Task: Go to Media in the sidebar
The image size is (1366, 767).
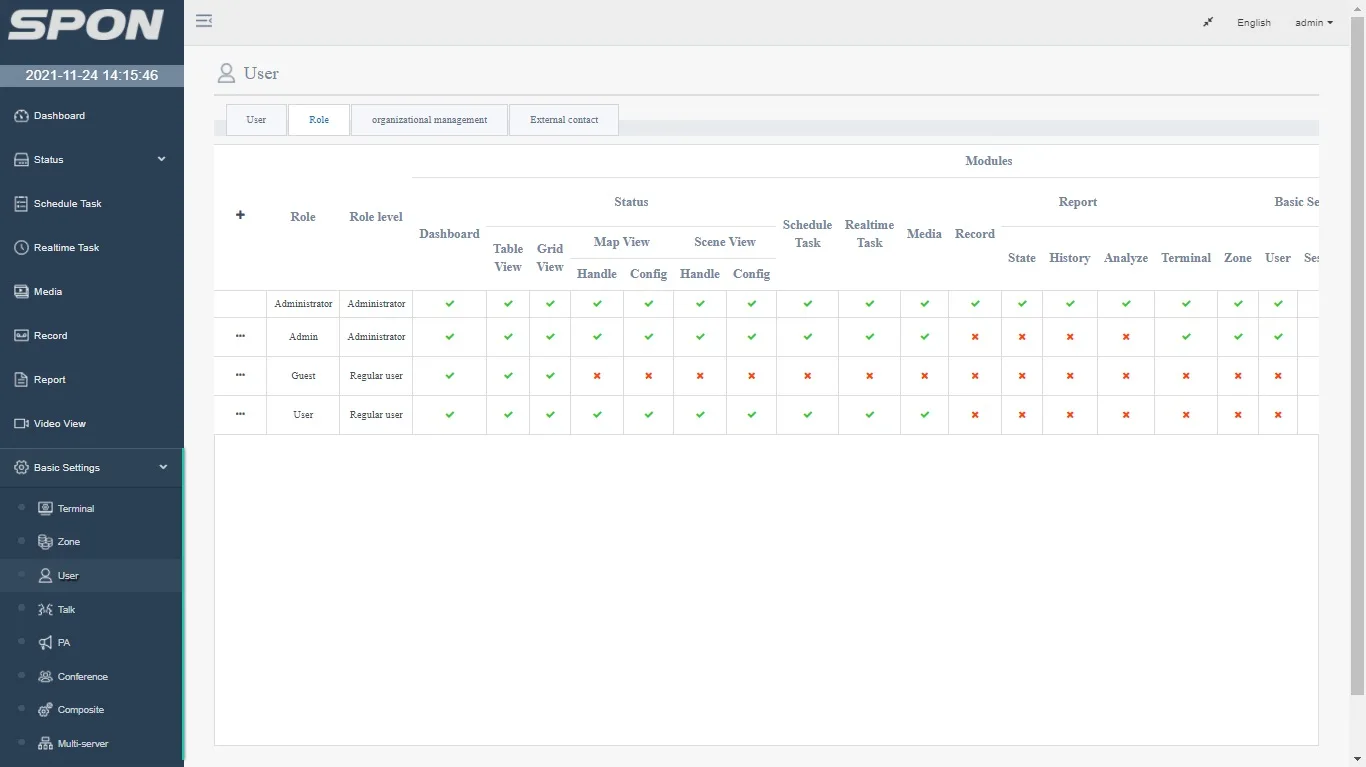Action: pyautogui.click(x=47, y=292)
